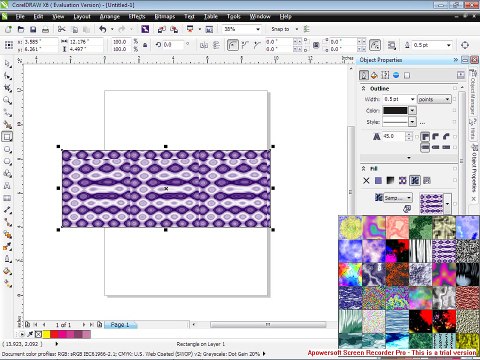Select the Polygon tool in toolbox
Screen dimensions: 480x360
[x=7, y=162]
